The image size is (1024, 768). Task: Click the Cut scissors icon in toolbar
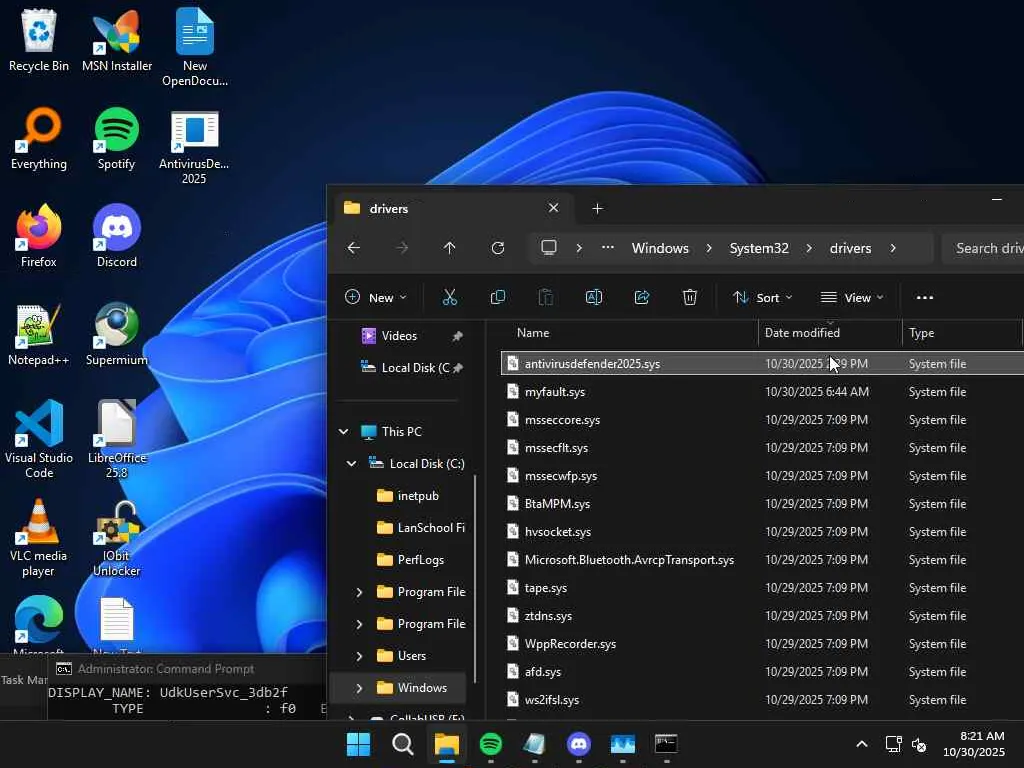coord(449,297)
